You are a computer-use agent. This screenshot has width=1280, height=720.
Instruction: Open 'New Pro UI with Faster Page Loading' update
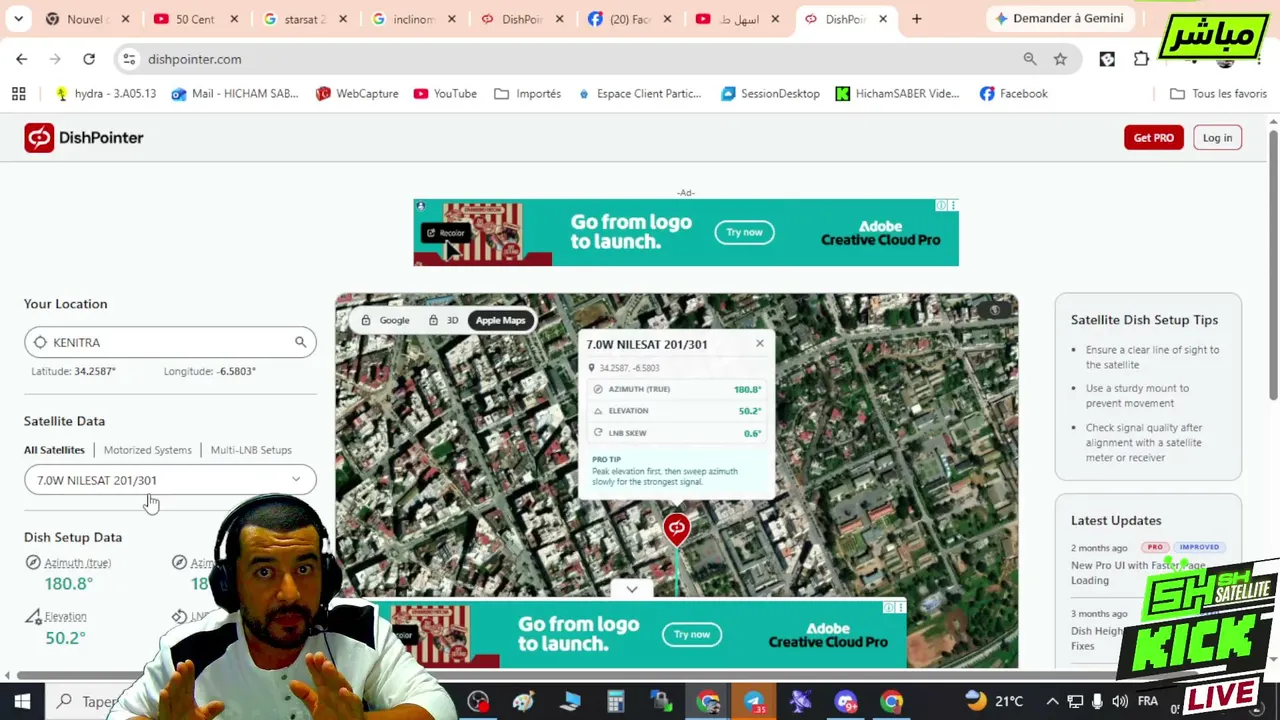click(x=1138, y=573)
